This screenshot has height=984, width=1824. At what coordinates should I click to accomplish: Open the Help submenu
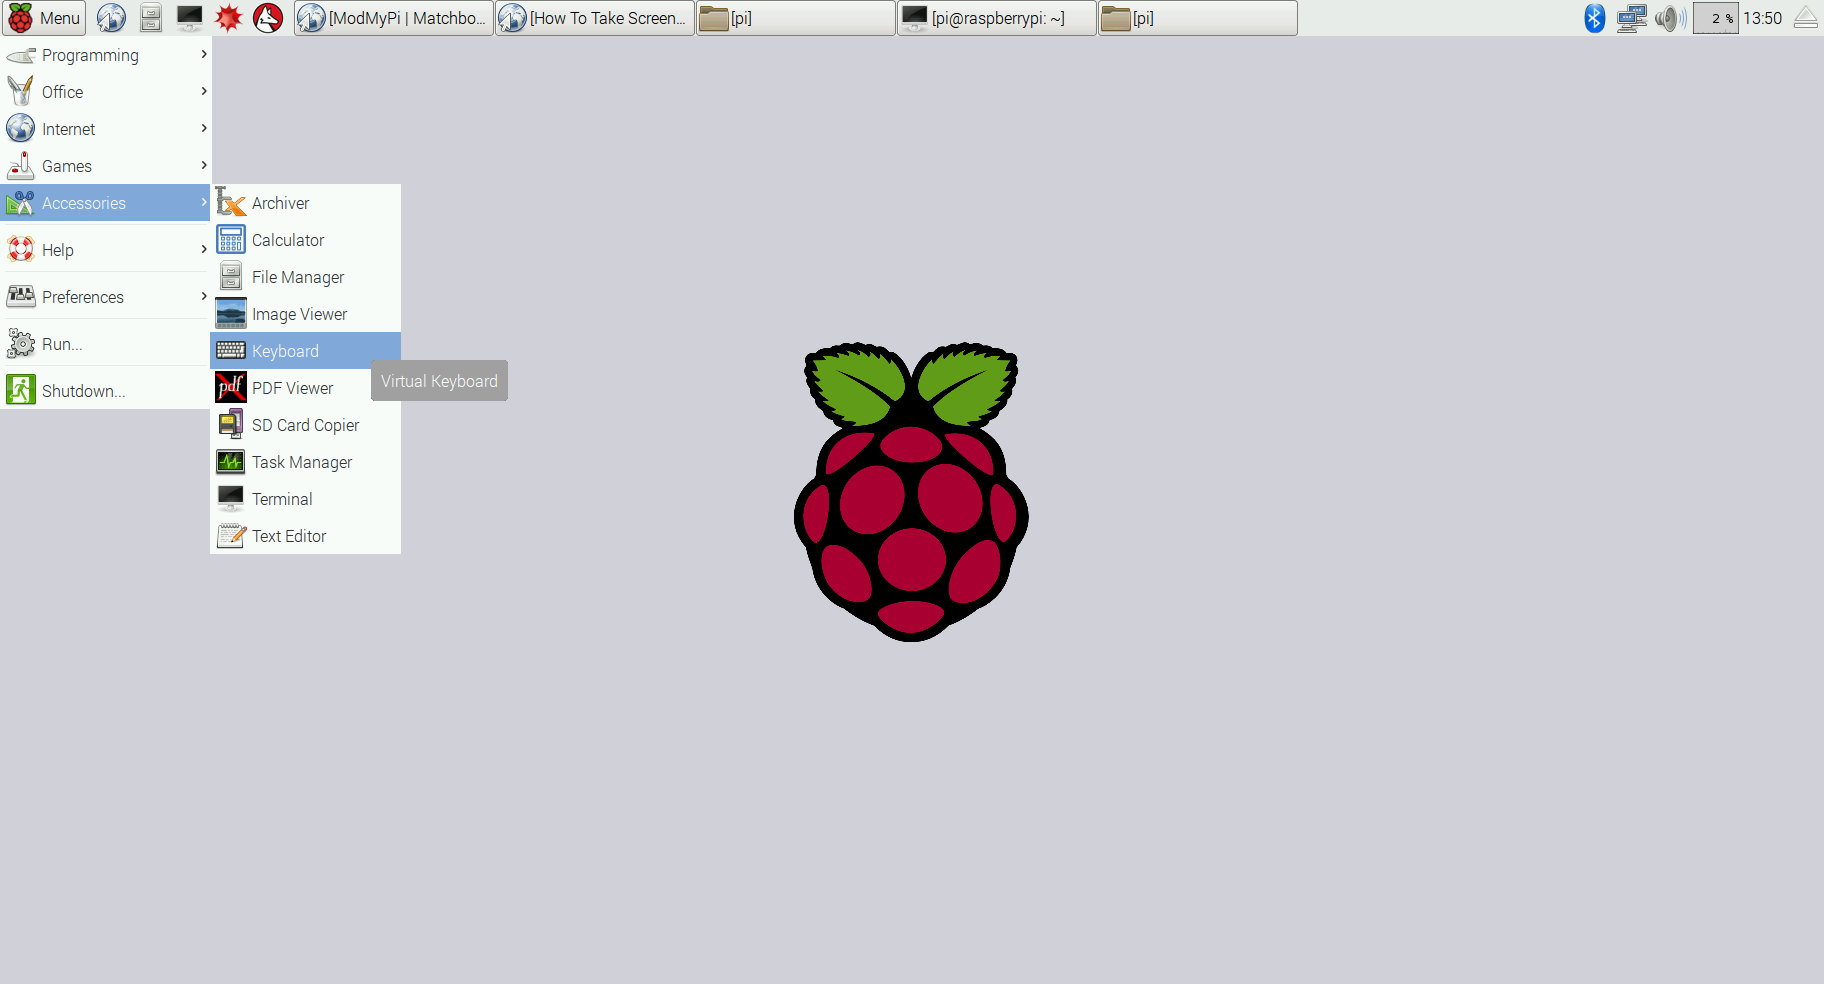pyautogui.click(x=105, y=250)
